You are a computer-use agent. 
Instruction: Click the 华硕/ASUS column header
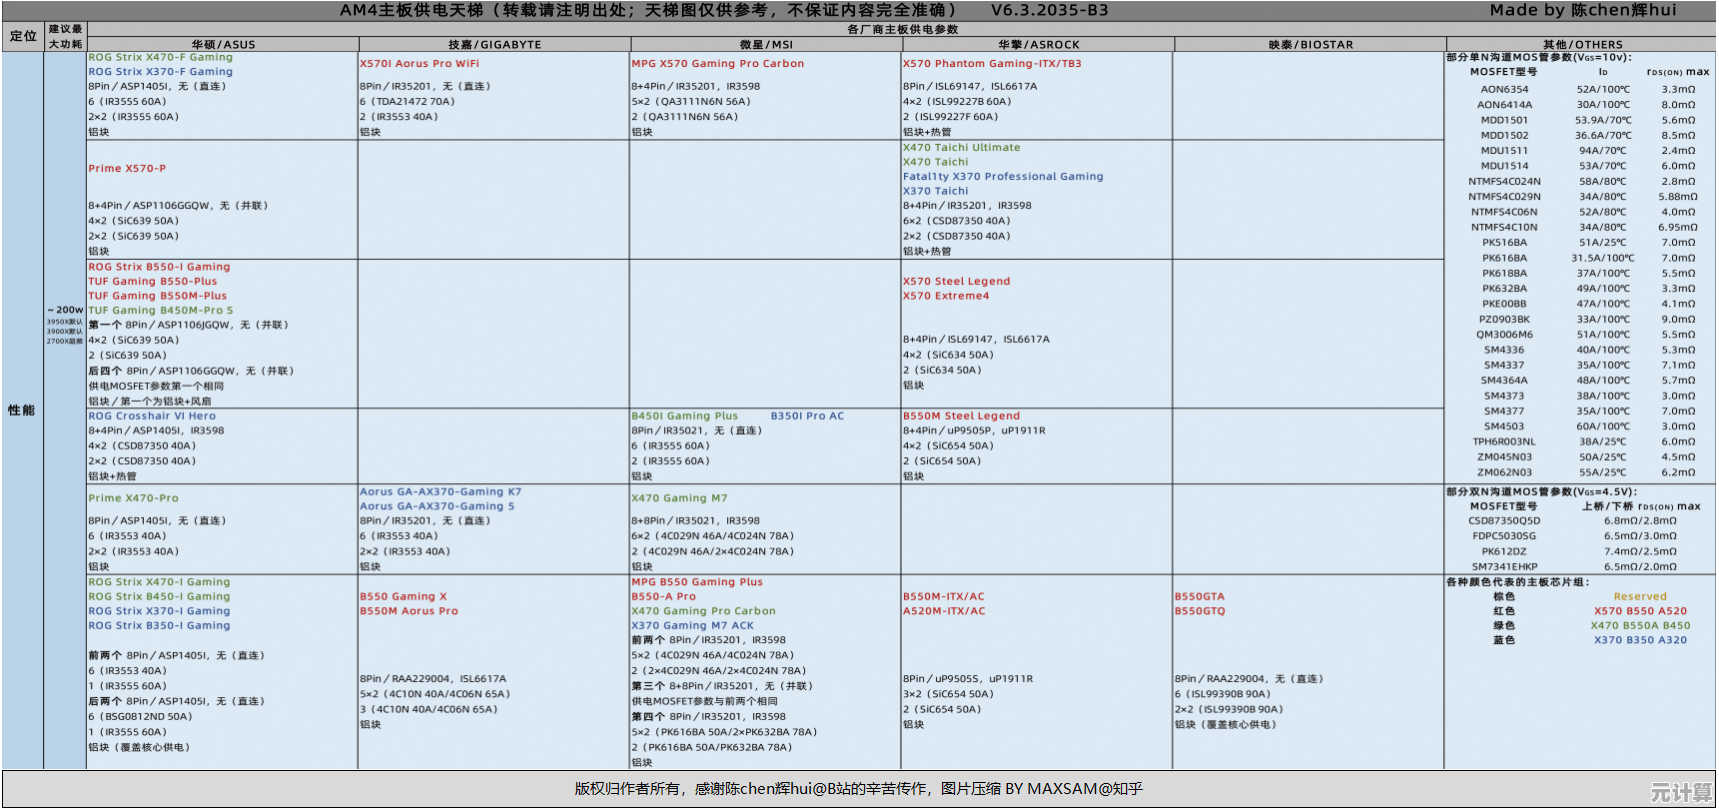[x=223, y=45]
